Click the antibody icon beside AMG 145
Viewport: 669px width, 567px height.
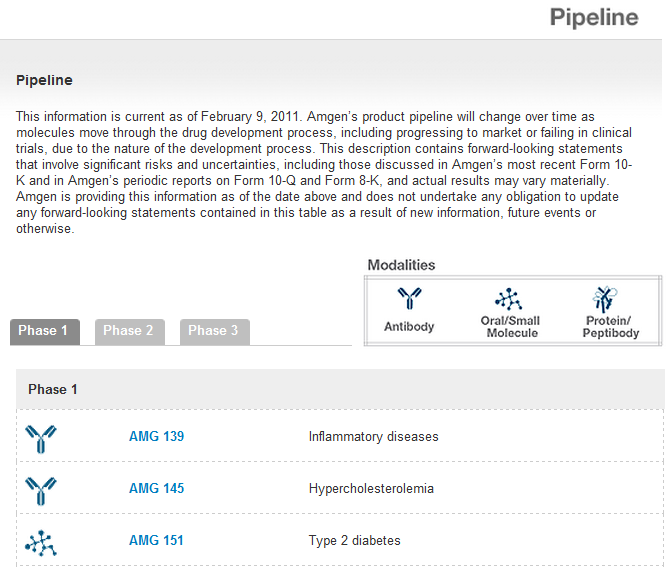(x=41, y=491)
